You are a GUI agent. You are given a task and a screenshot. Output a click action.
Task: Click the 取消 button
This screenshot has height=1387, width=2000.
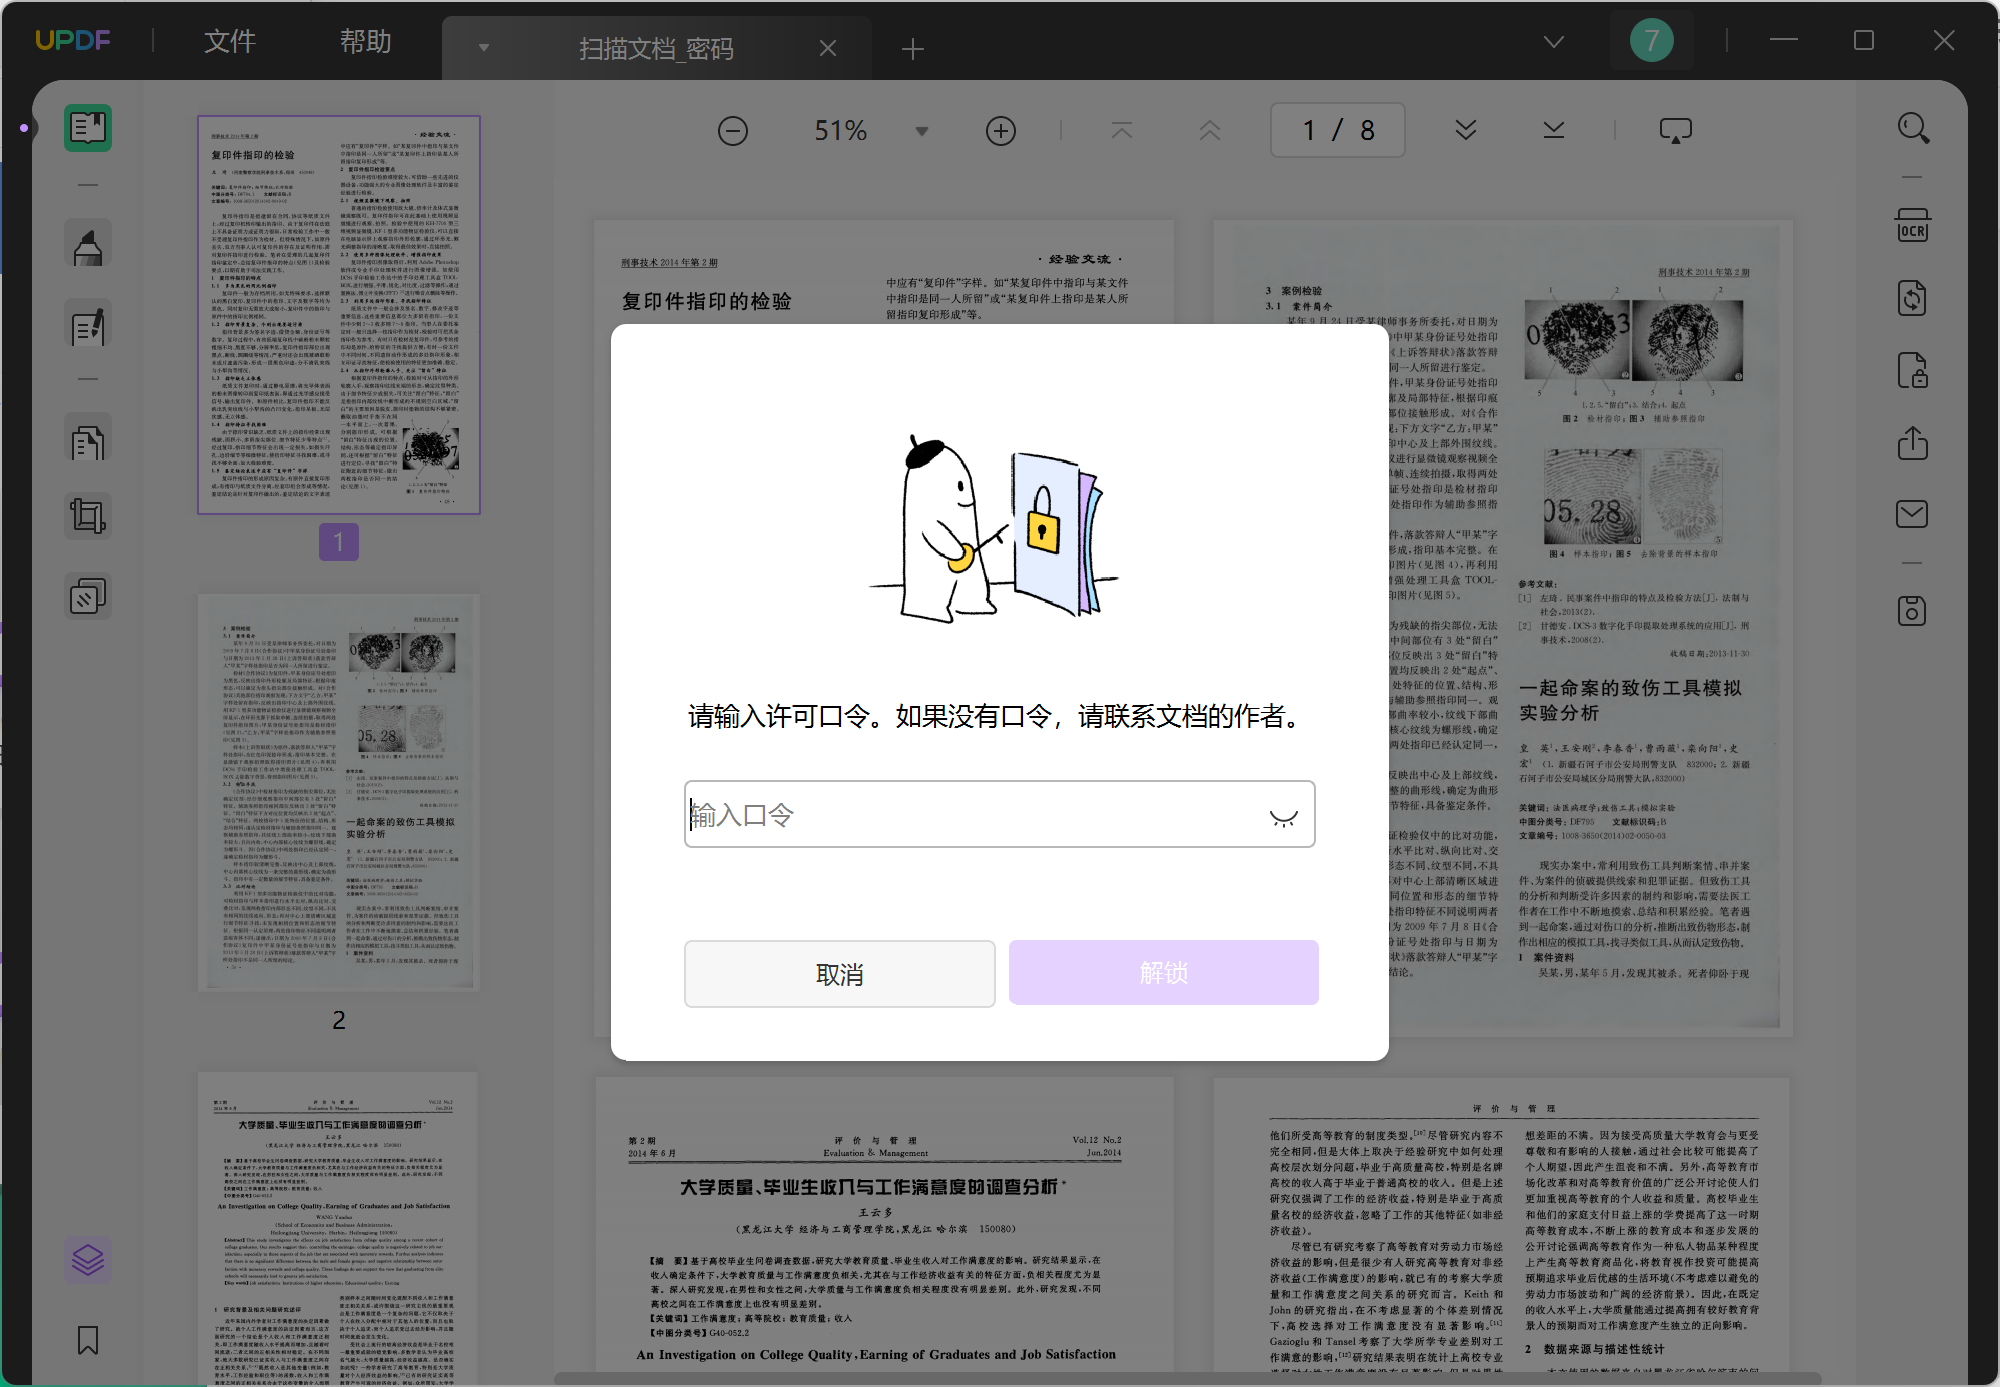pyautogui.click(x=839, y=973)
